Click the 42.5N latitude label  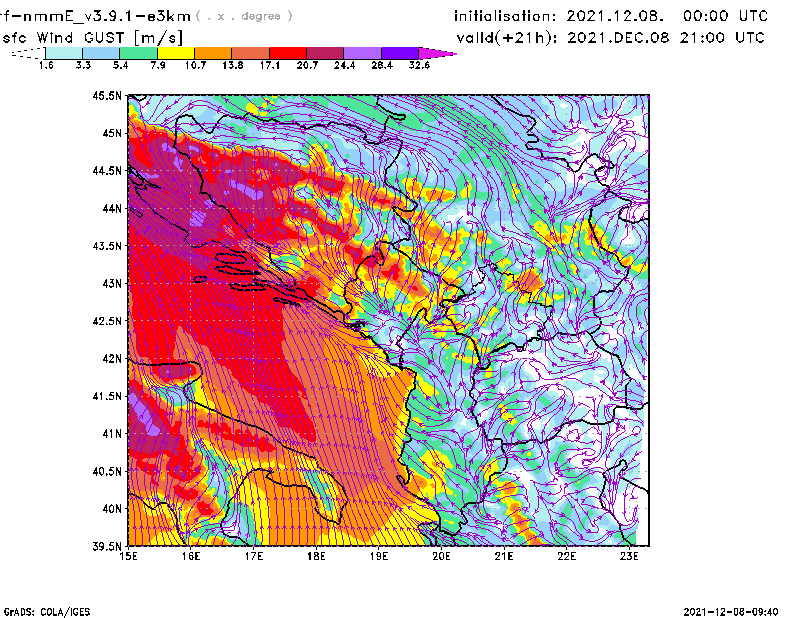click(x=107, y=321)
